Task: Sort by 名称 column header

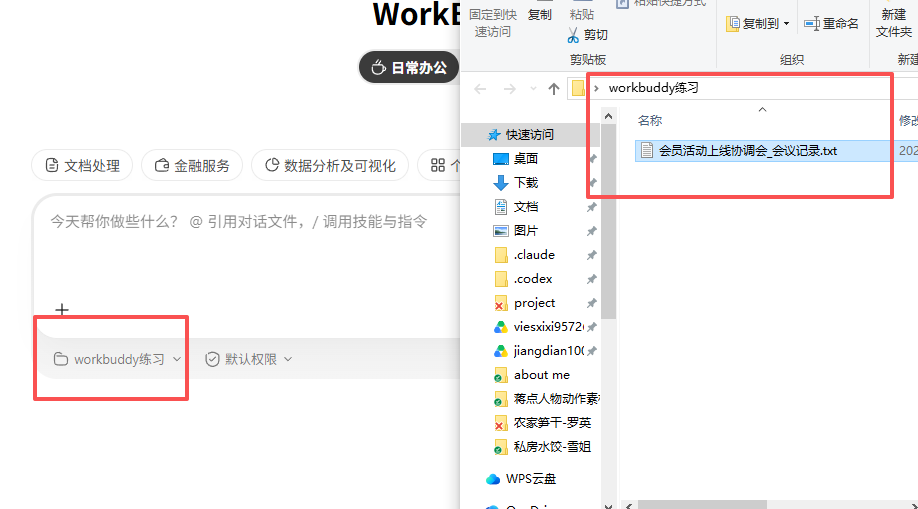Action: [649, 121]
